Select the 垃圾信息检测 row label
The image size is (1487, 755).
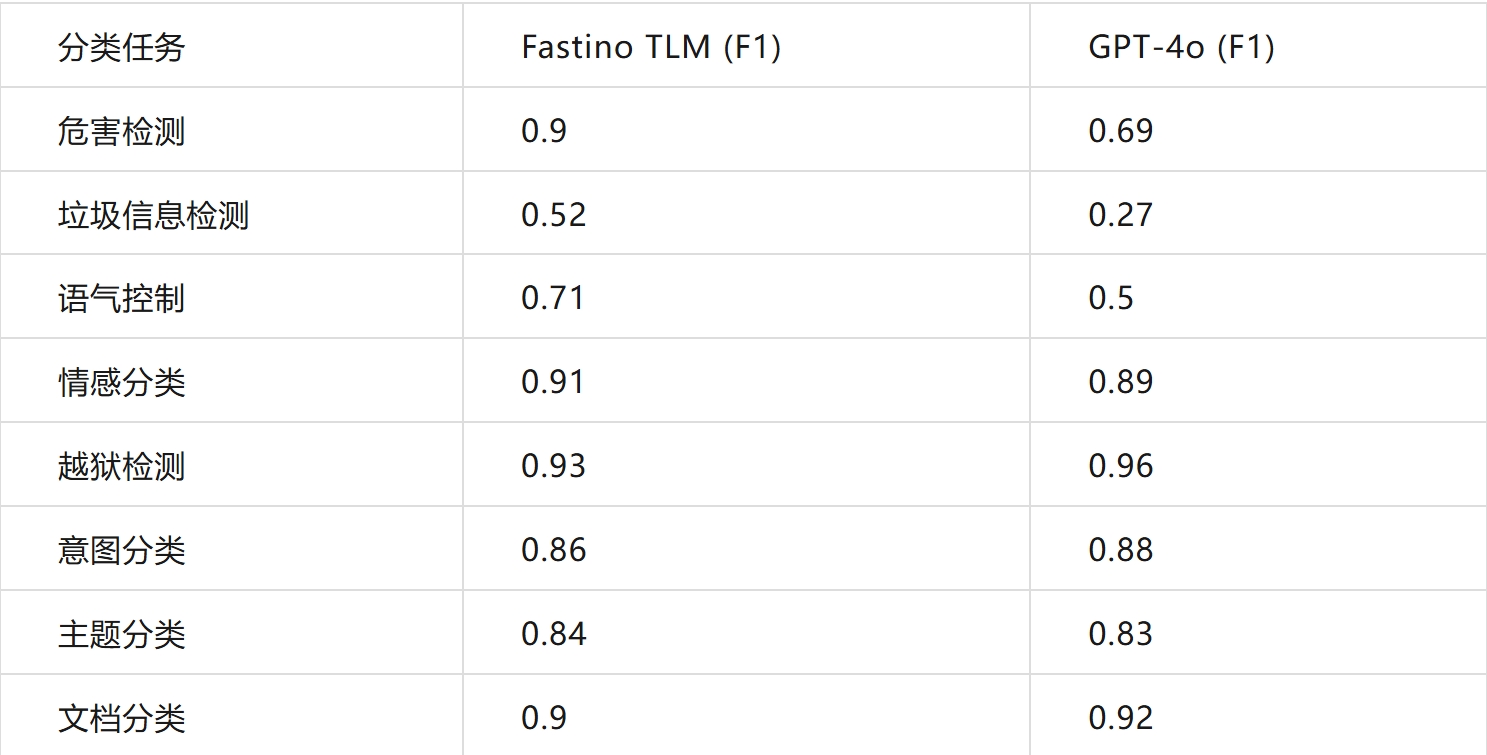[153, 215]
